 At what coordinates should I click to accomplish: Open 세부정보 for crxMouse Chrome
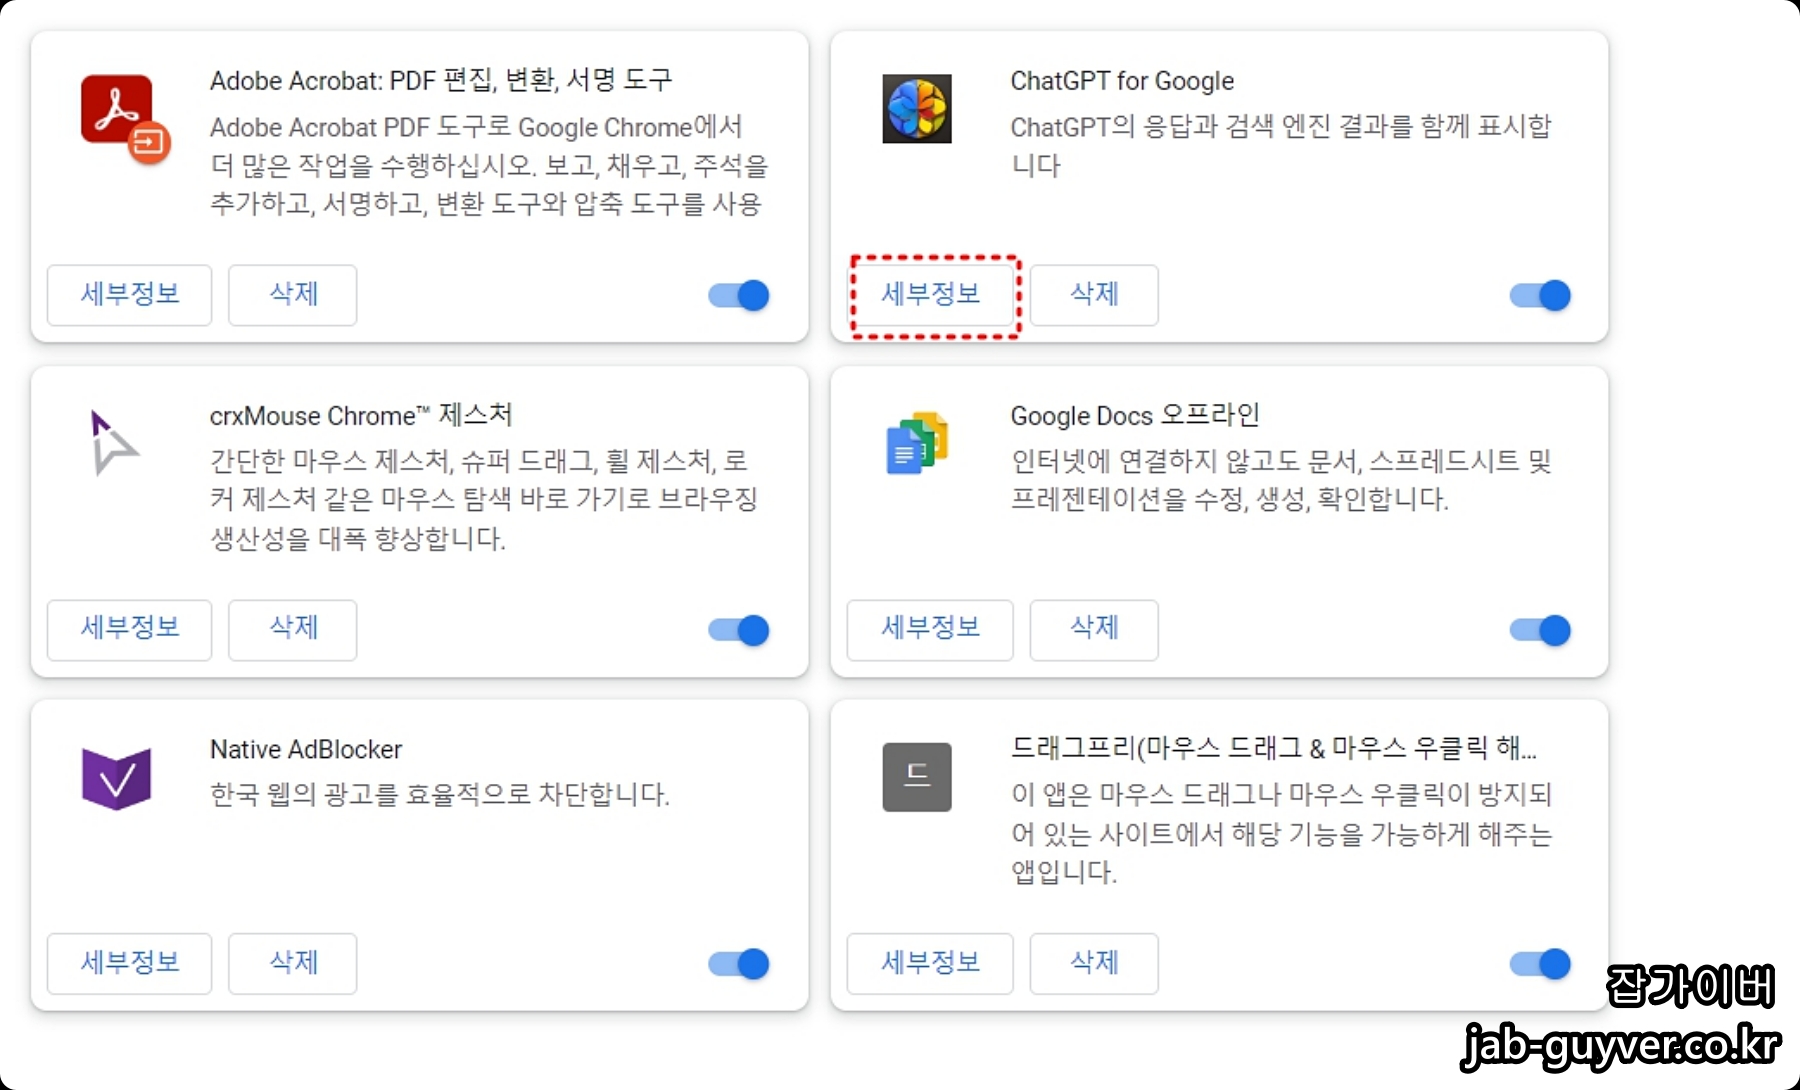[x=130, y=630]
